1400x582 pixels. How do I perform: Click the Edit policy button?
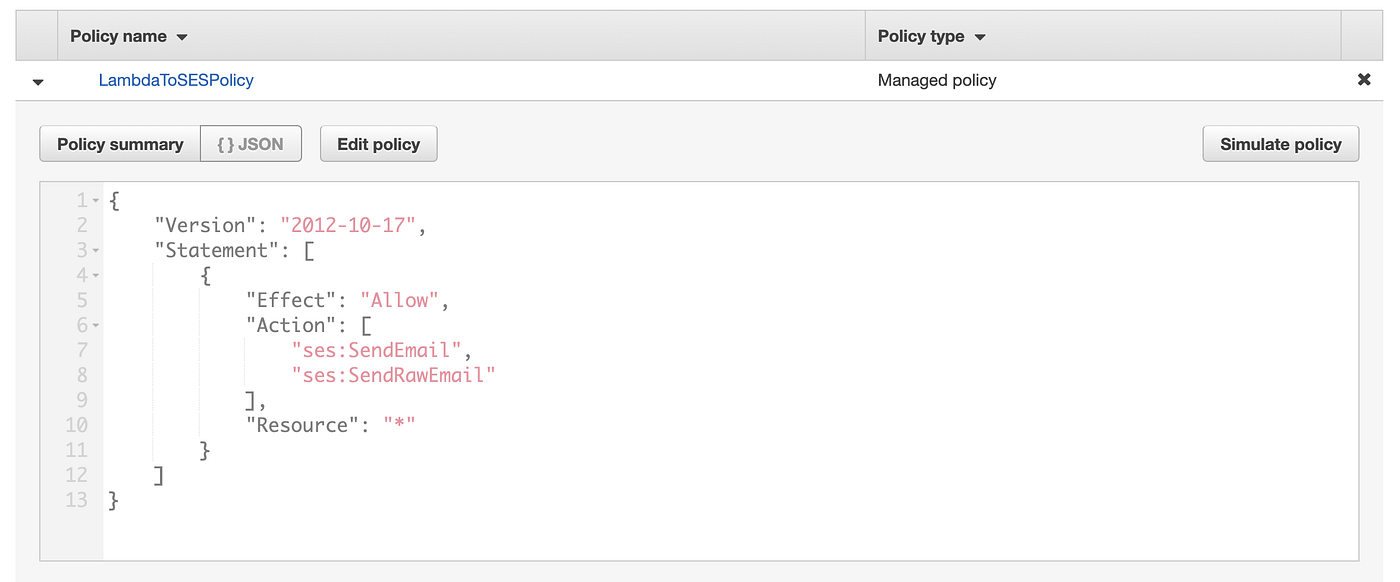(x=378, y=144)
